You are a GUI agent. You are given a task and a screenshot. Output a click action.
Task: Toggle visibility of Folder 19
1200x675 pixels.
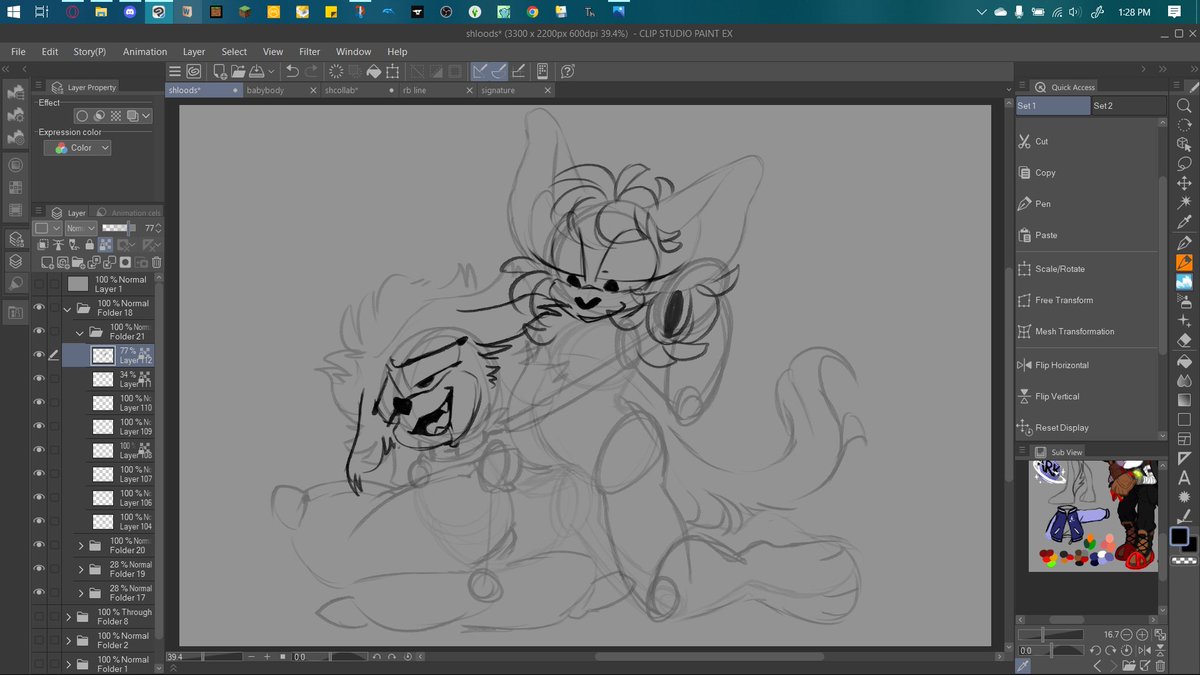[38, 570]
